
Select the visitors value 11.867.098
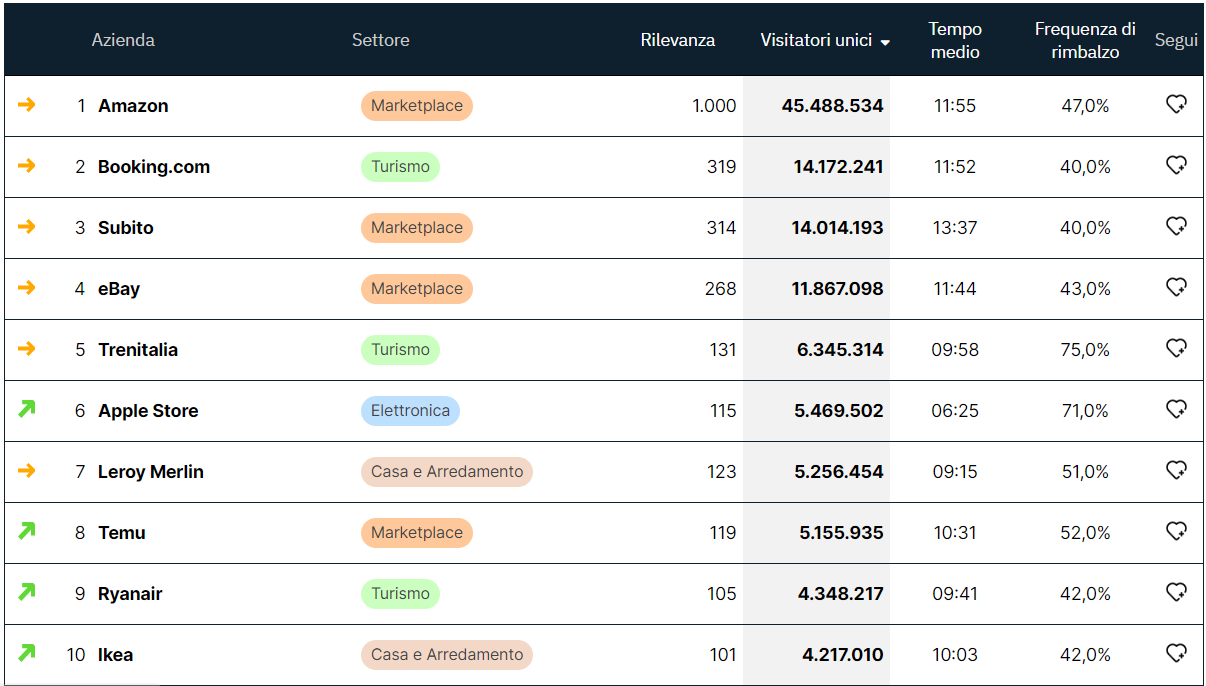tap(837, 289)
